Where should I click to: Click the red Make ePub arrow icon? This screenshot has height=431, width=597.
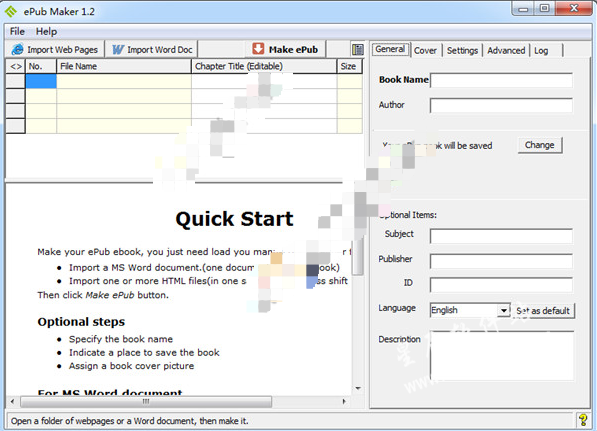click(258, 49)
